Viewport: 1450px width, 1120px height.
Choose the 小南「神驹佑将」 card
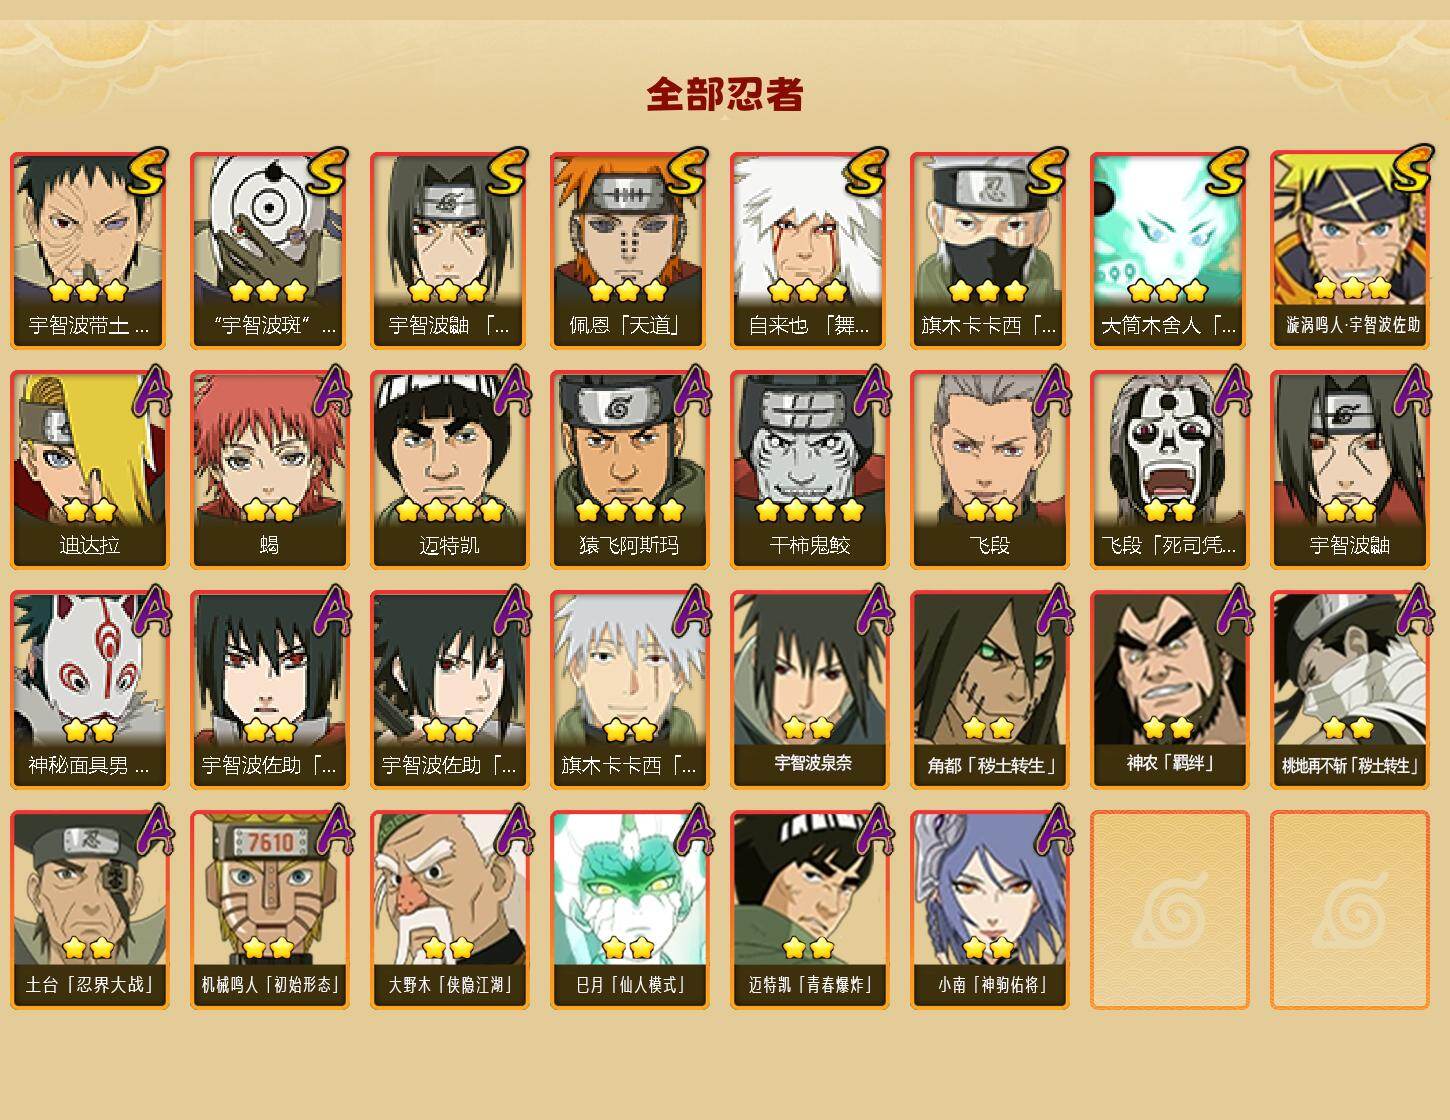coord(989,910)
